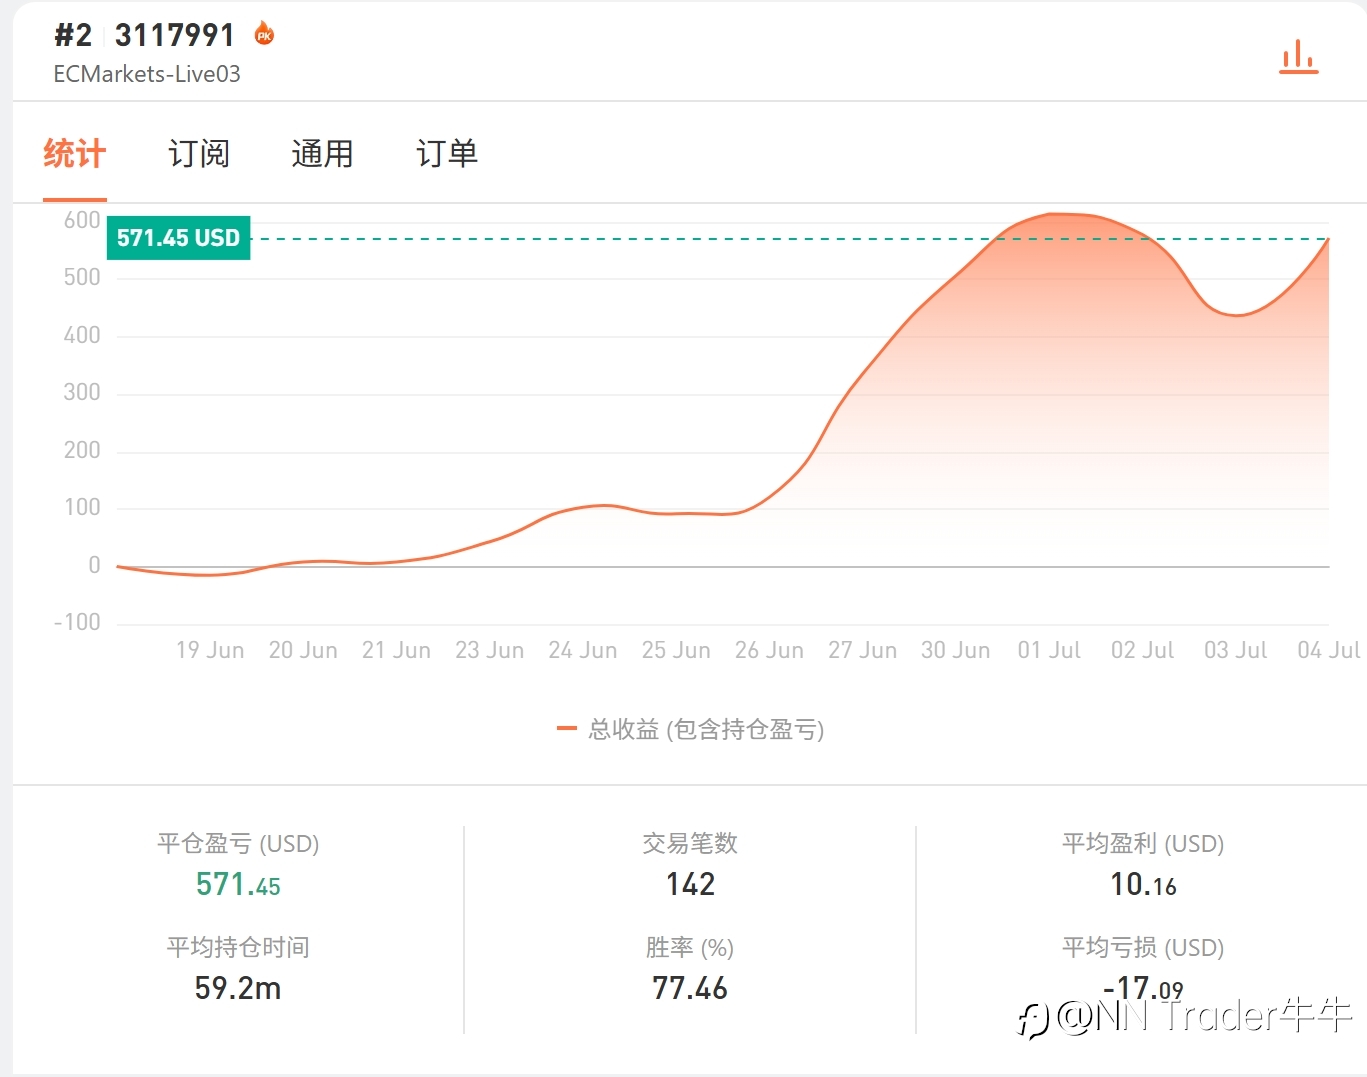The image size is (1367, 1077).
Task: Click account number 3117991
Action: coord(174,35)
